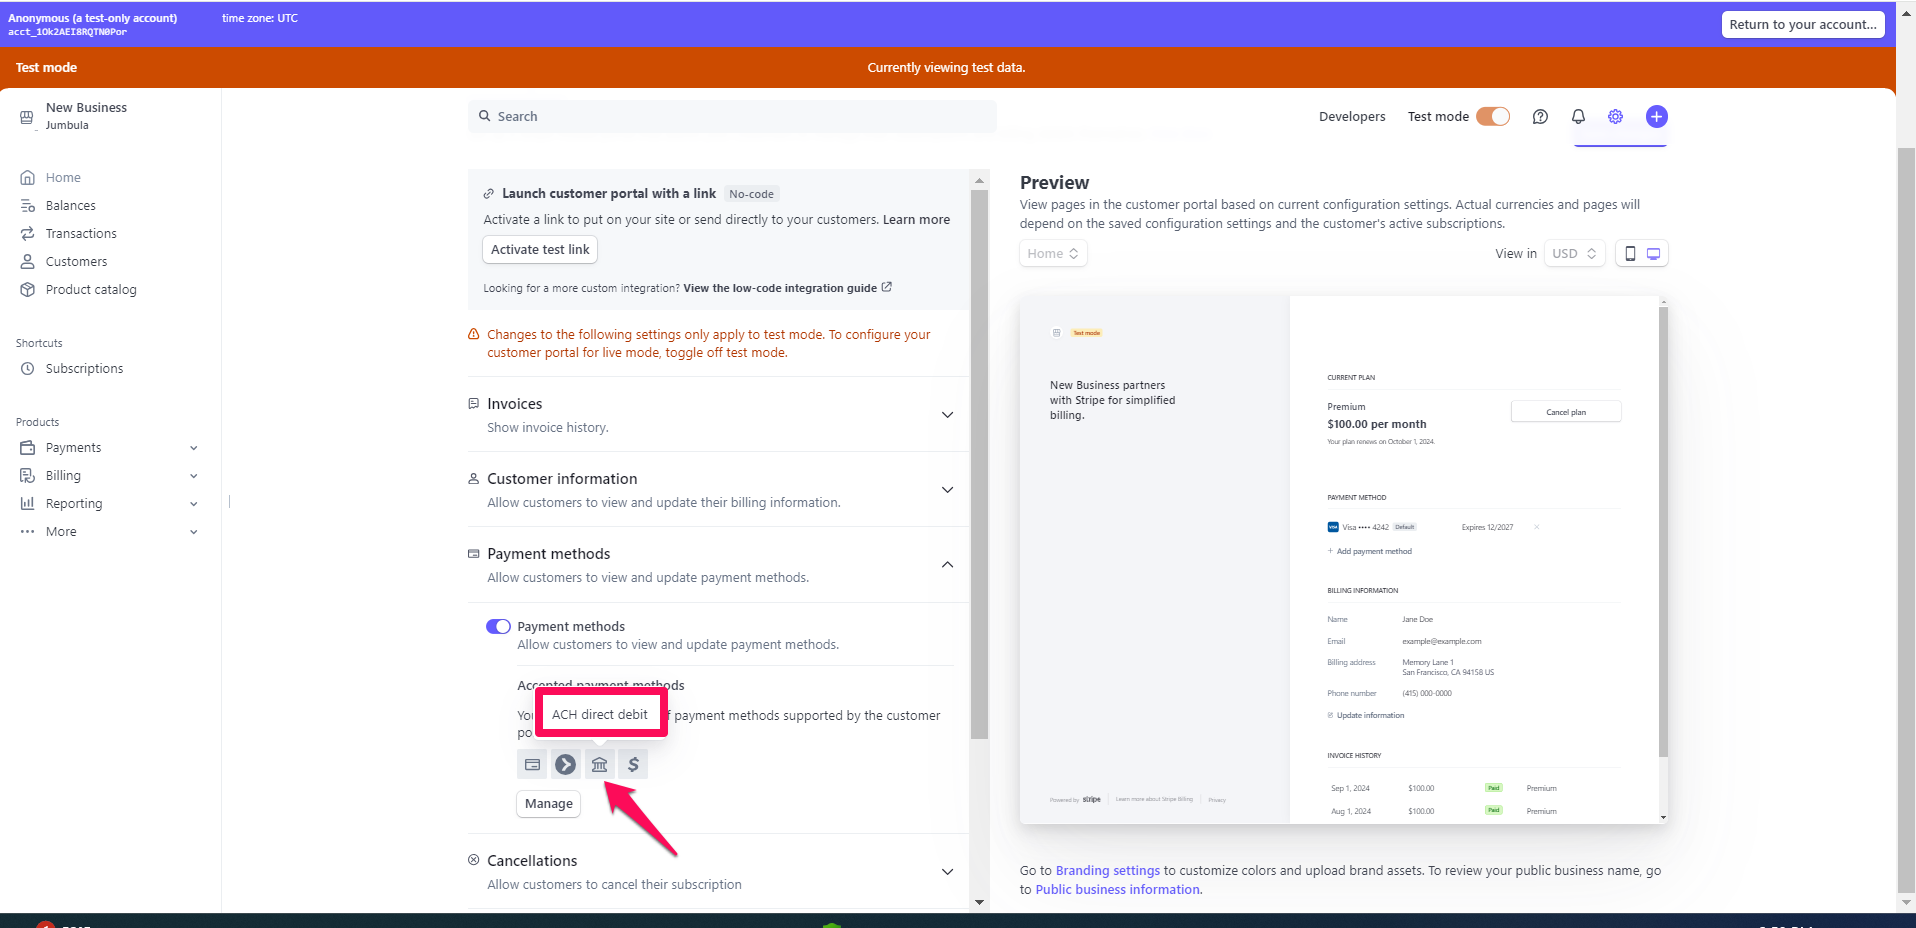Click the Link payment method arrow icon

[x=565, y=764]
